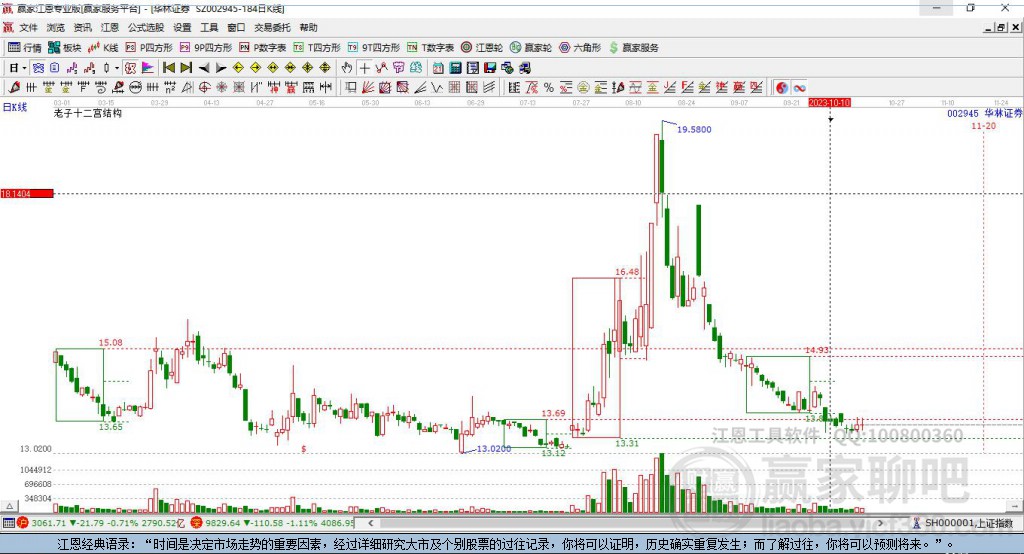Restore the inner chart window
The width and height of the screenshot is (1024, 554).
tap(1001, 27)
